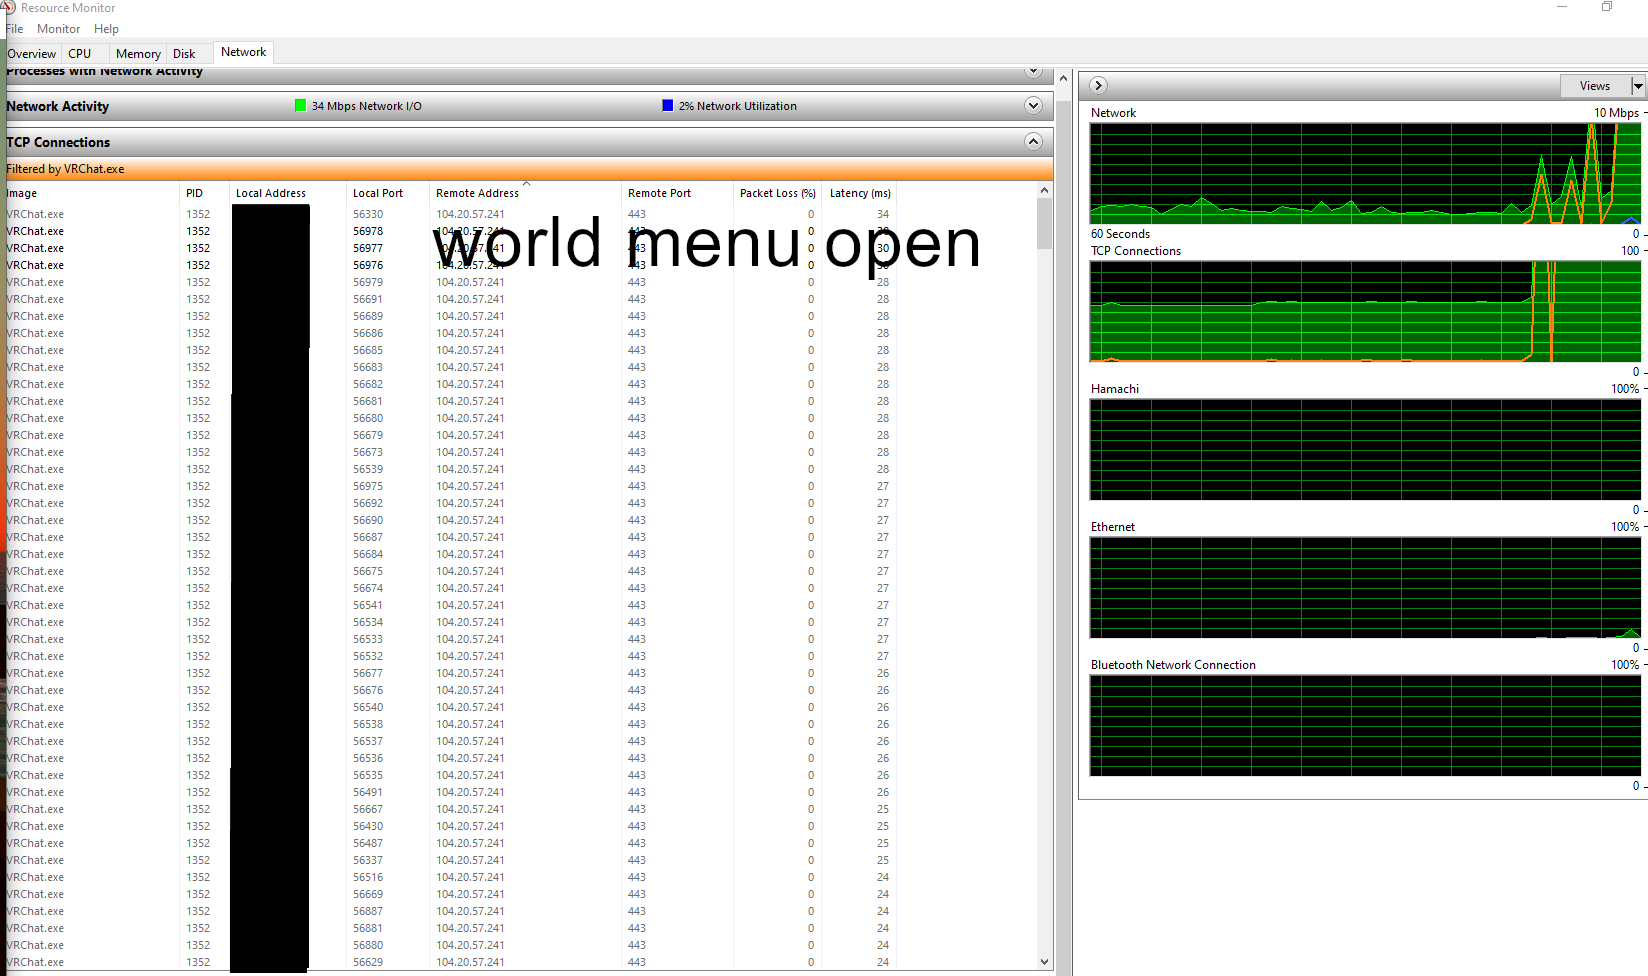
Task: Collapse the TCP Connections section
Action: tap(1033, 142)
